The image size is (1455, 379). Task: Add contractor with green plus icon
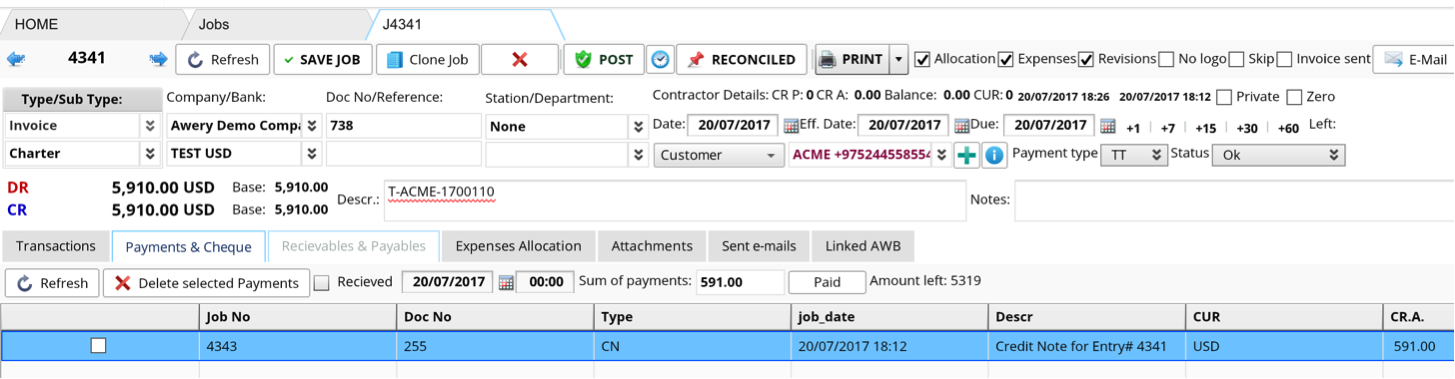pos(966,155)
